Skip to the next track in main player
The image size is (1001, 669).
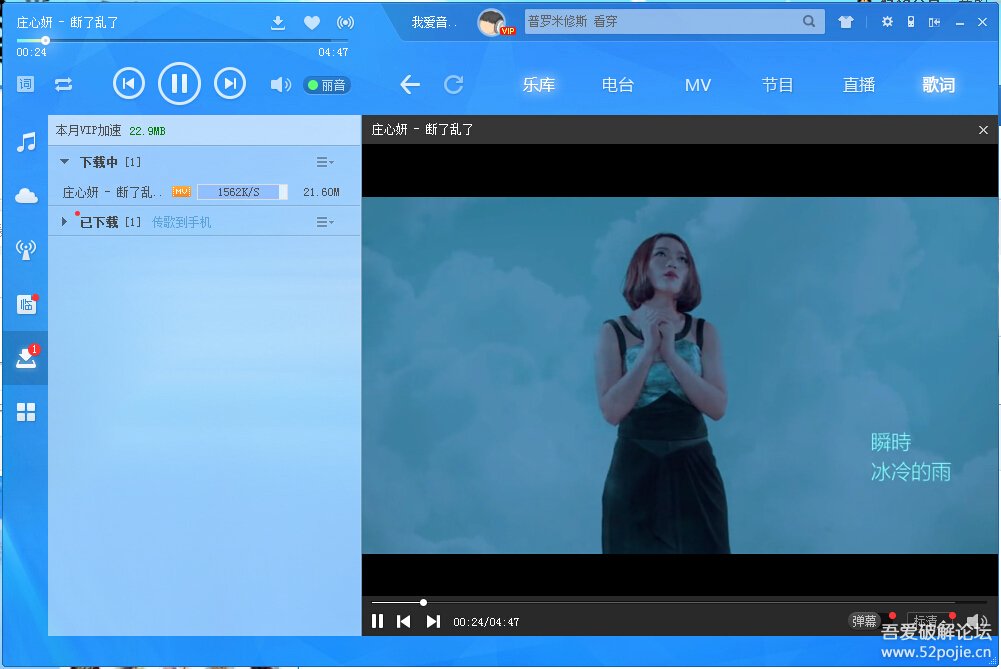pos(230,84)
